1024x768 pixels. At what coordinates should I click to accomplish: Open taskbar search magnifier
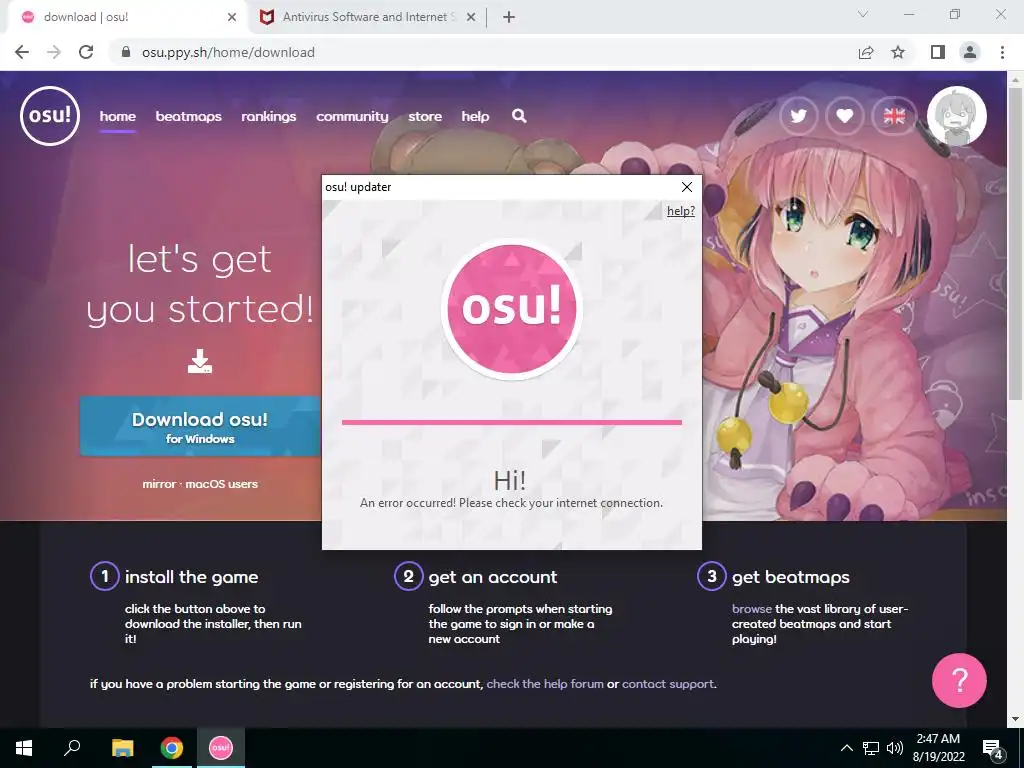tap(72, 748)
